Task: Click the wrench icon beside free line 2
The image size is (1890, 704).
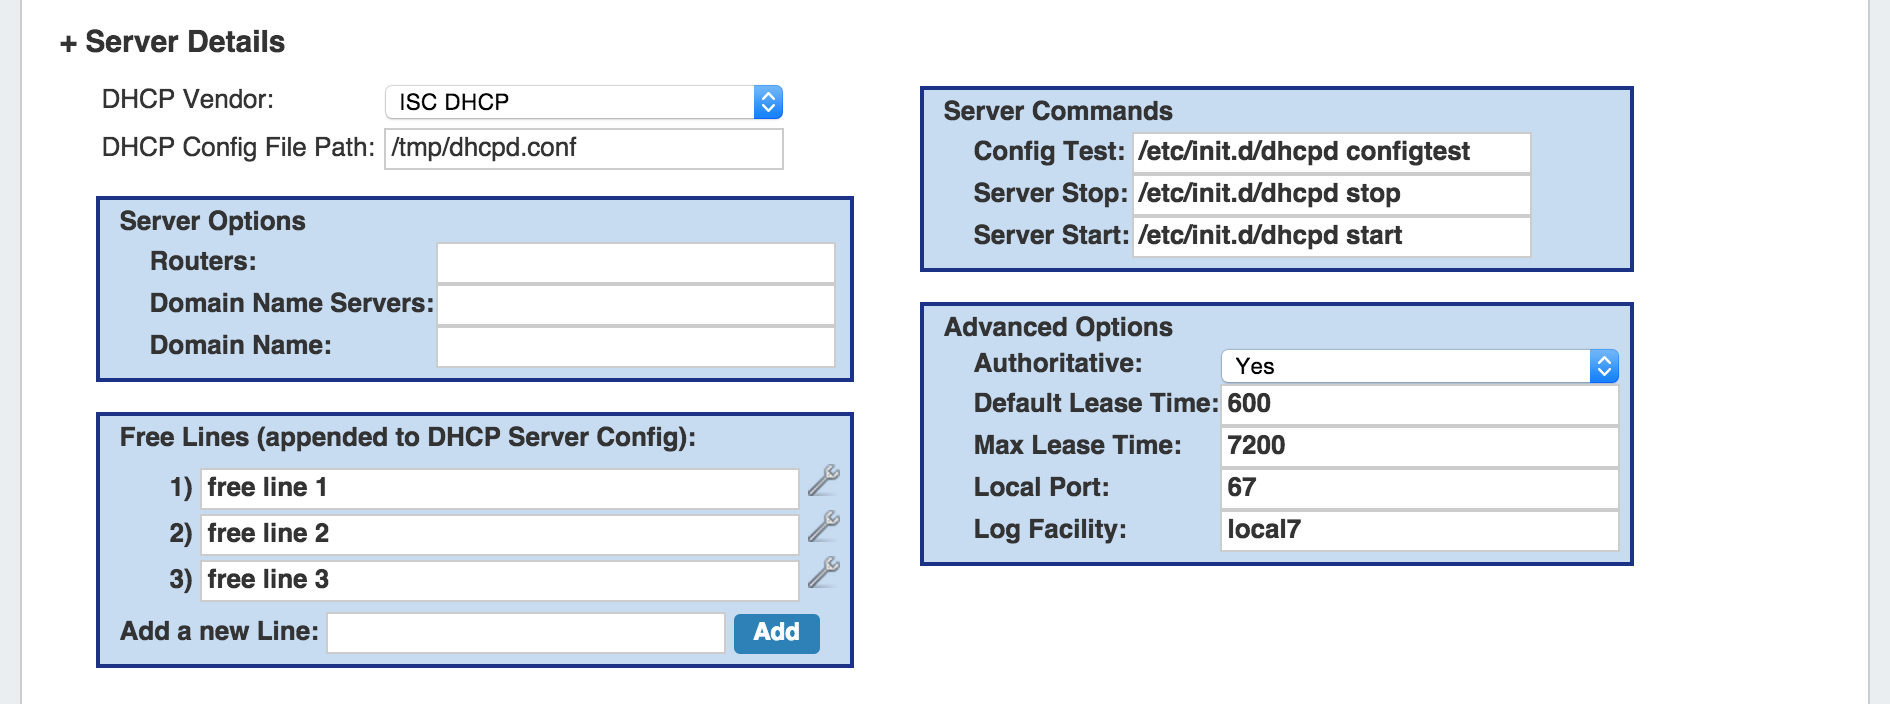Action: pos(823,527)
